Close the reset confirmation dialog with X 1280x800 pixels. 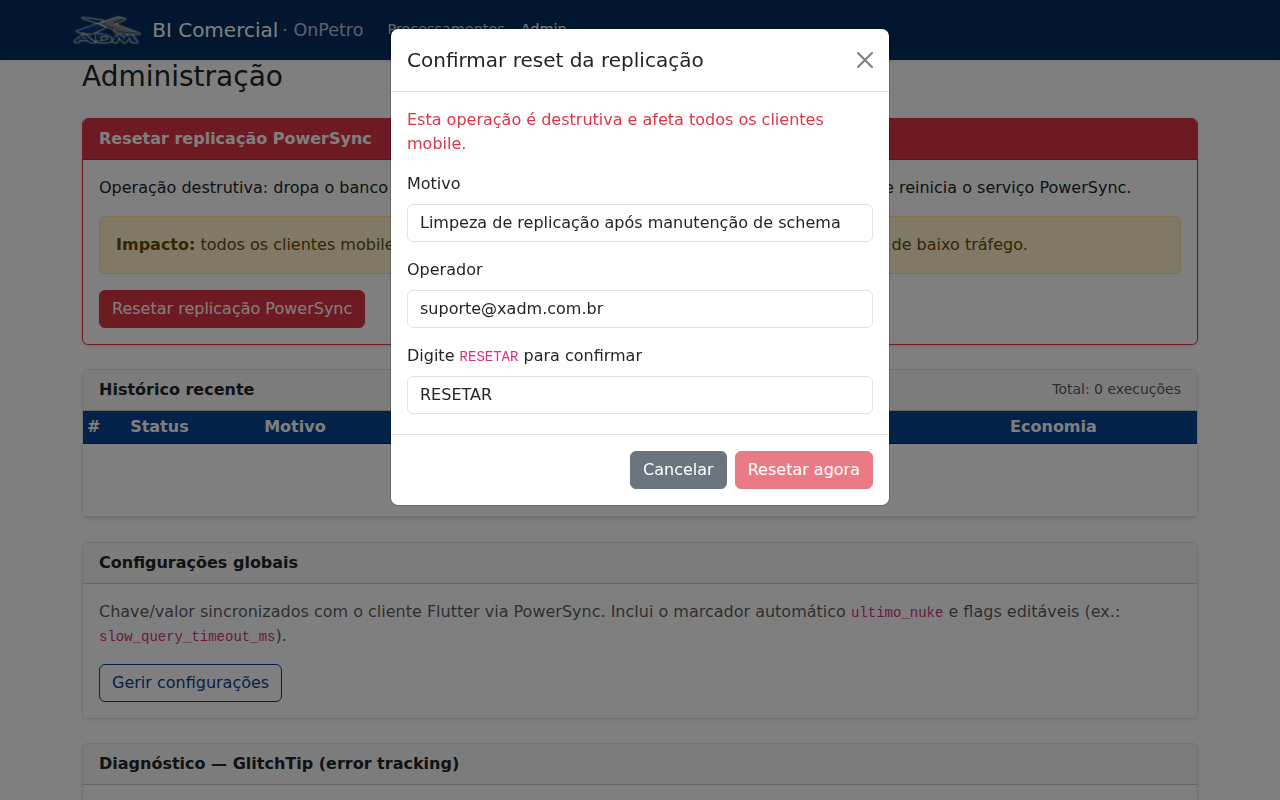point(865,60)
